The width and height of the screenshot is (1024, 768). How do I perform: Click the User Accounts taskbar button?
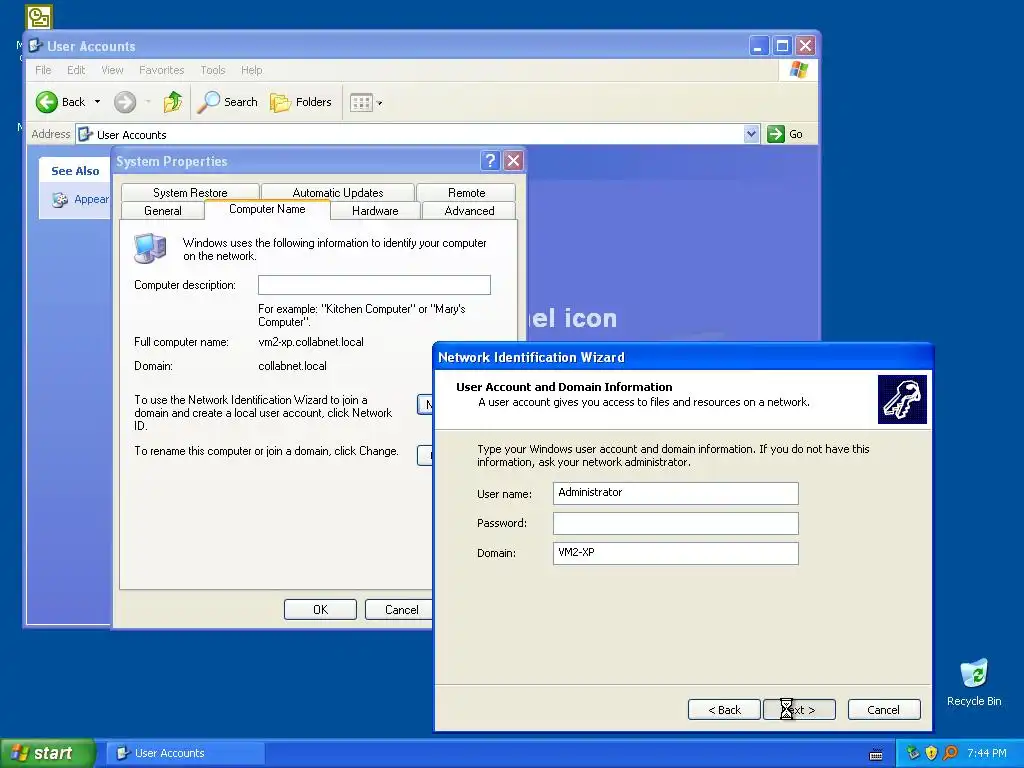point(185,753)
